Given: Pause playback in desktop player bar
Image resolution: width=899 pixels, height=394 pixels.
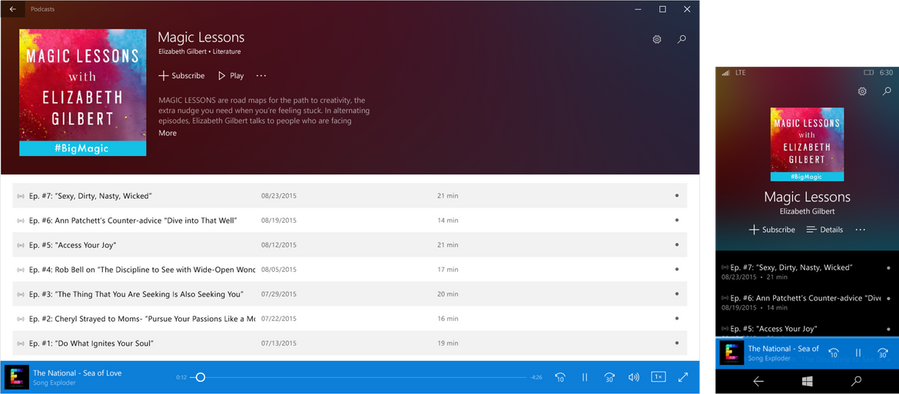Looking at the screenshot, I should 585,377.
